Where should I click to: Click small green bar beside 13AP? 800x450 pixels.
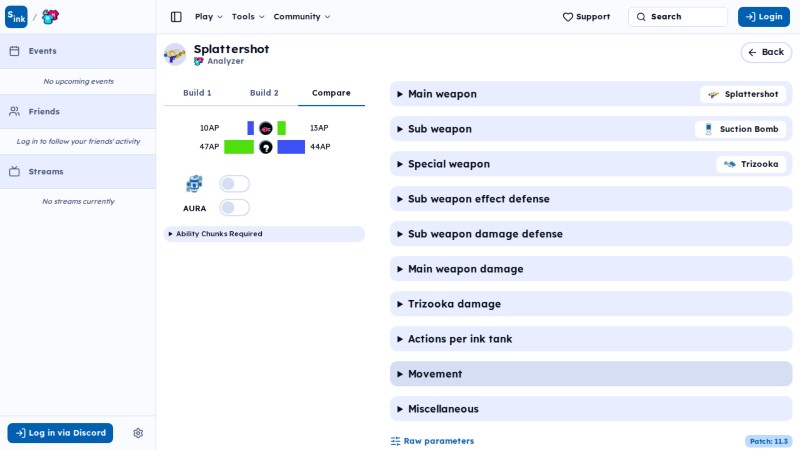pos(282,128)
